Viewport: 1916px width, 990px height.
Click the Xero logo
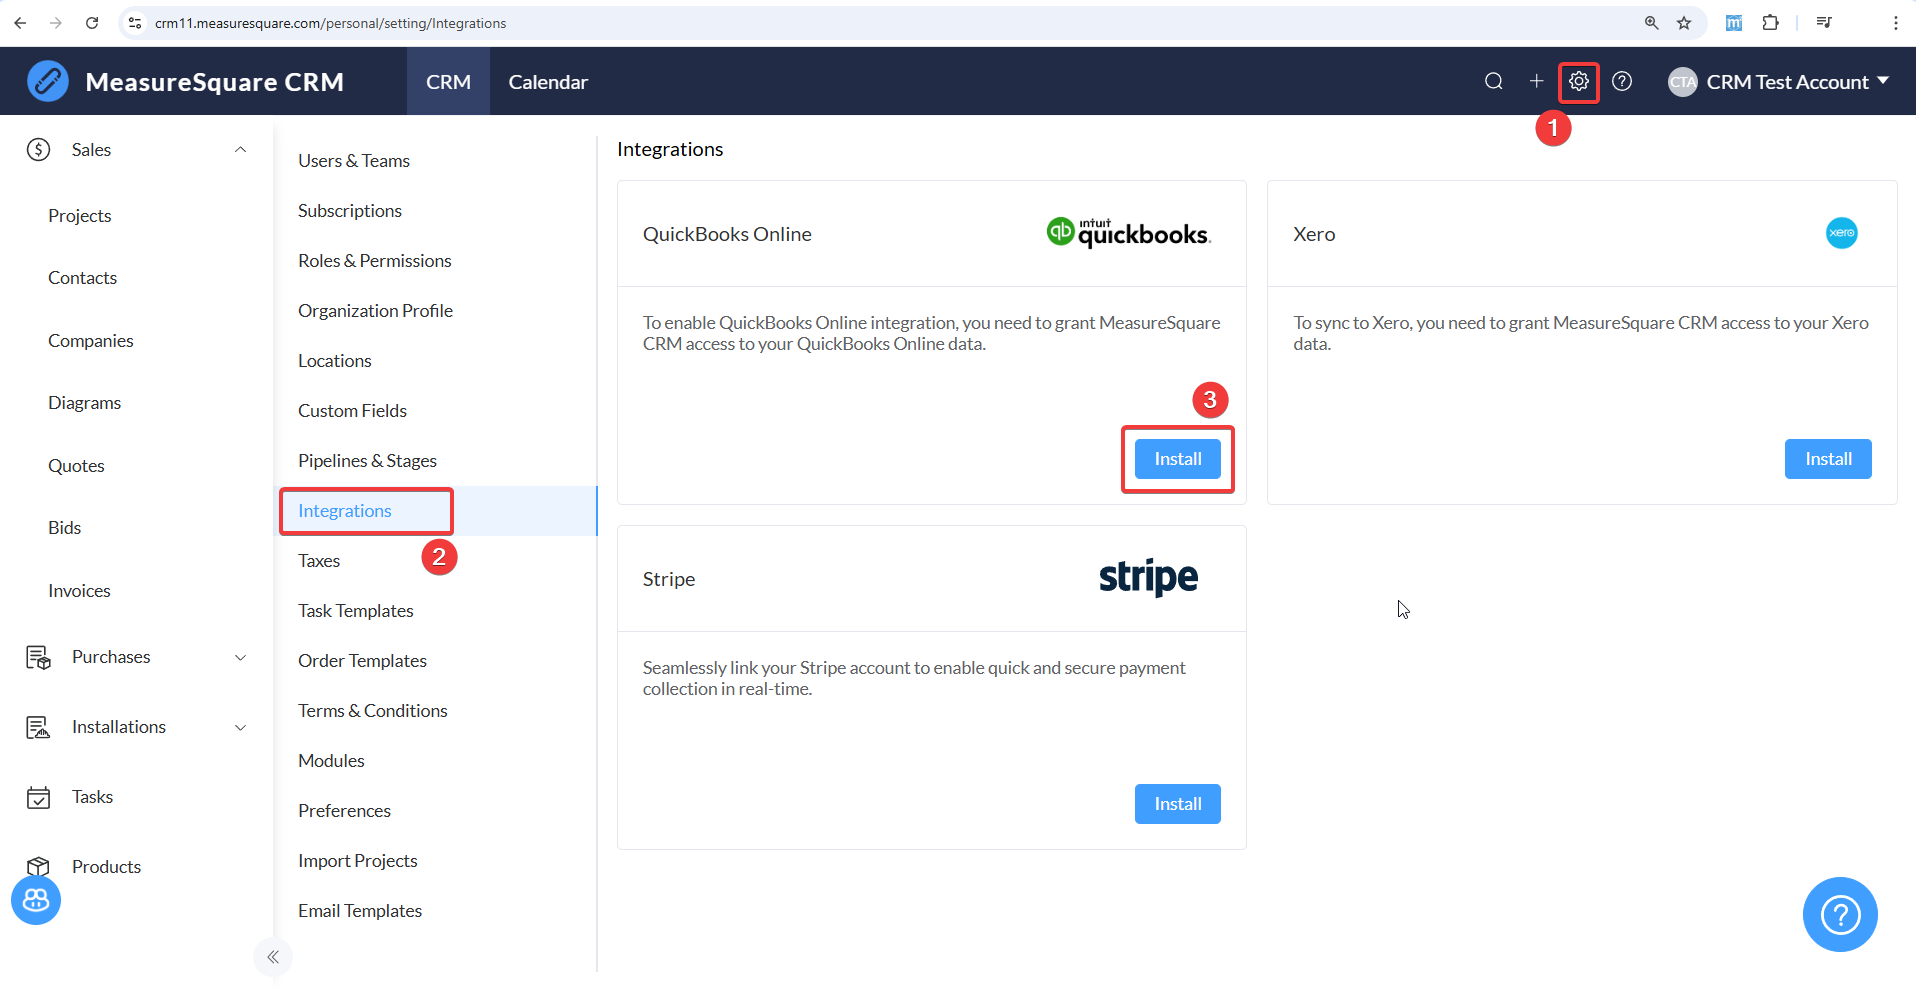(1842, 233)
